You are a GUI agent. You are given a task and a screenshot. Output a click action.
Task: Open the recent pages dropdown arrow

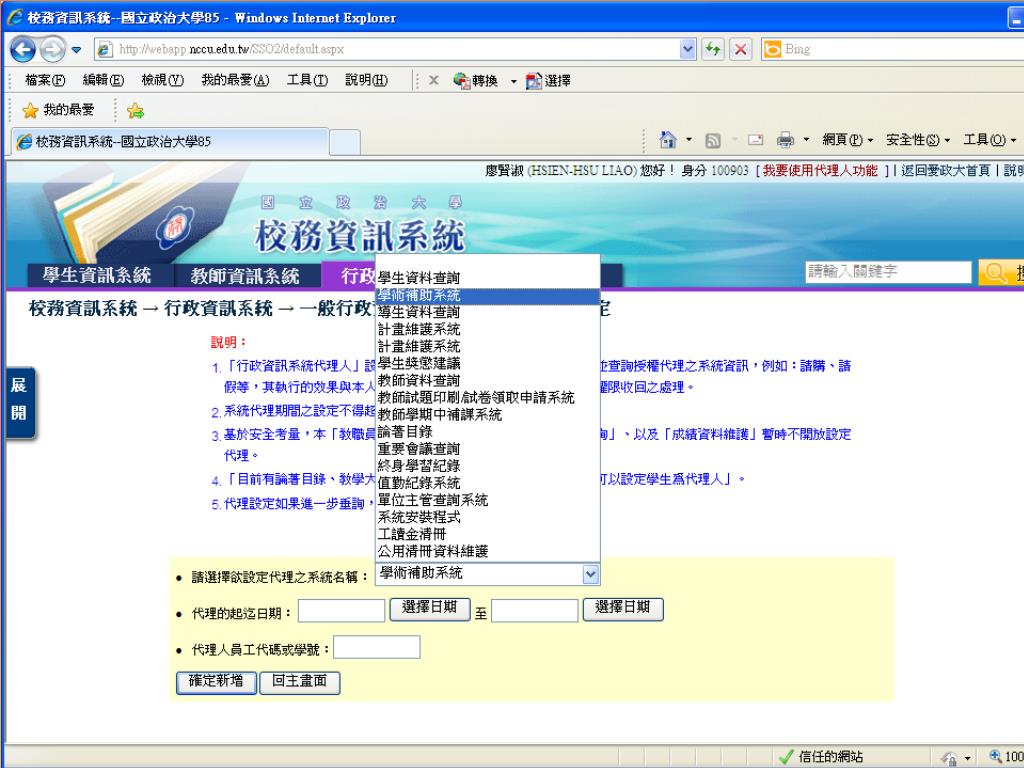pos(76,50)
